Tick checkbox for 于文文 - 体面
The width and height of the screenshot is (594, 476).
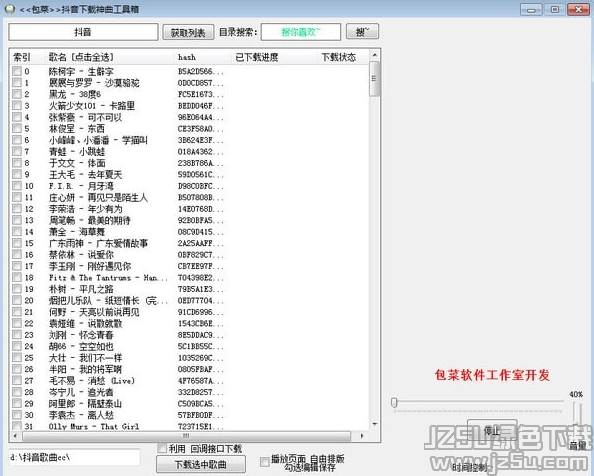(x=17, y=162)
